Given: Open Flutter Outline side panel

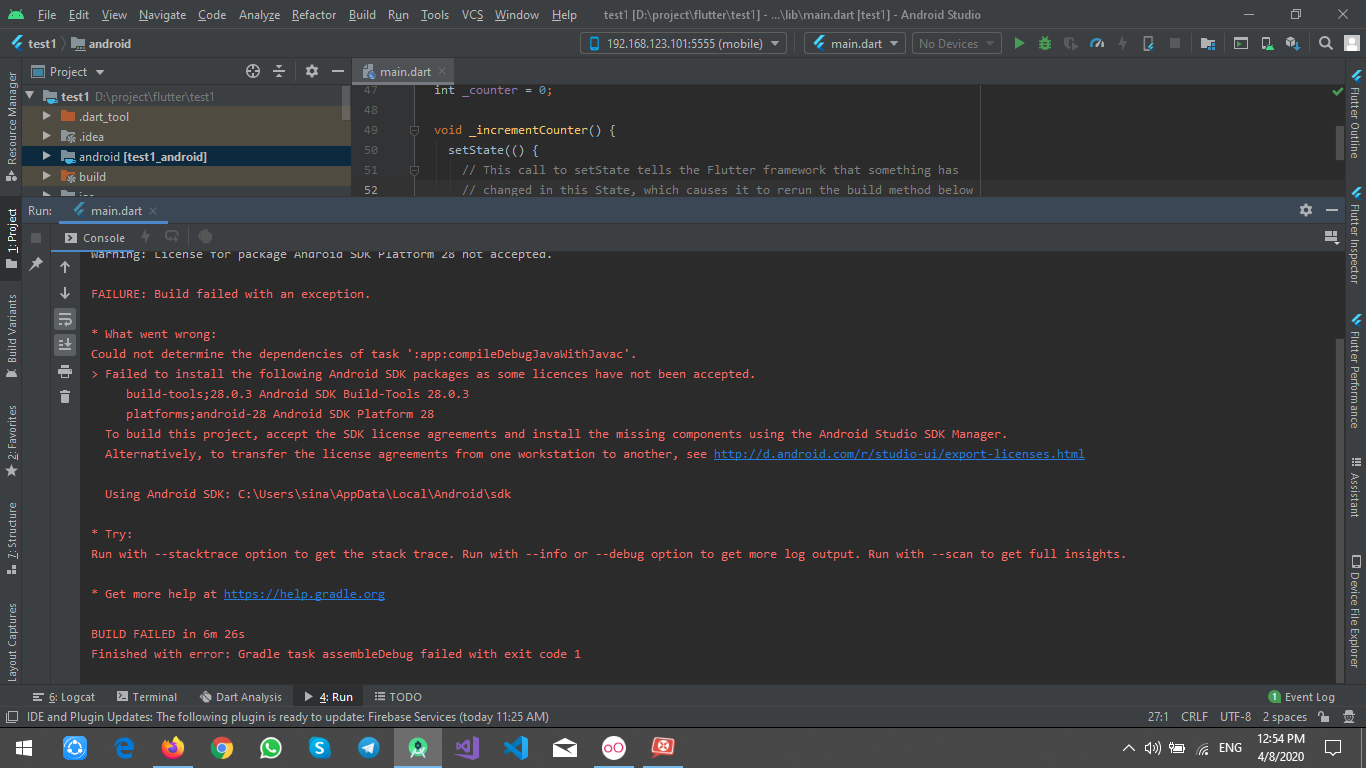Looking at the screenshot, I should [1355, 115].
